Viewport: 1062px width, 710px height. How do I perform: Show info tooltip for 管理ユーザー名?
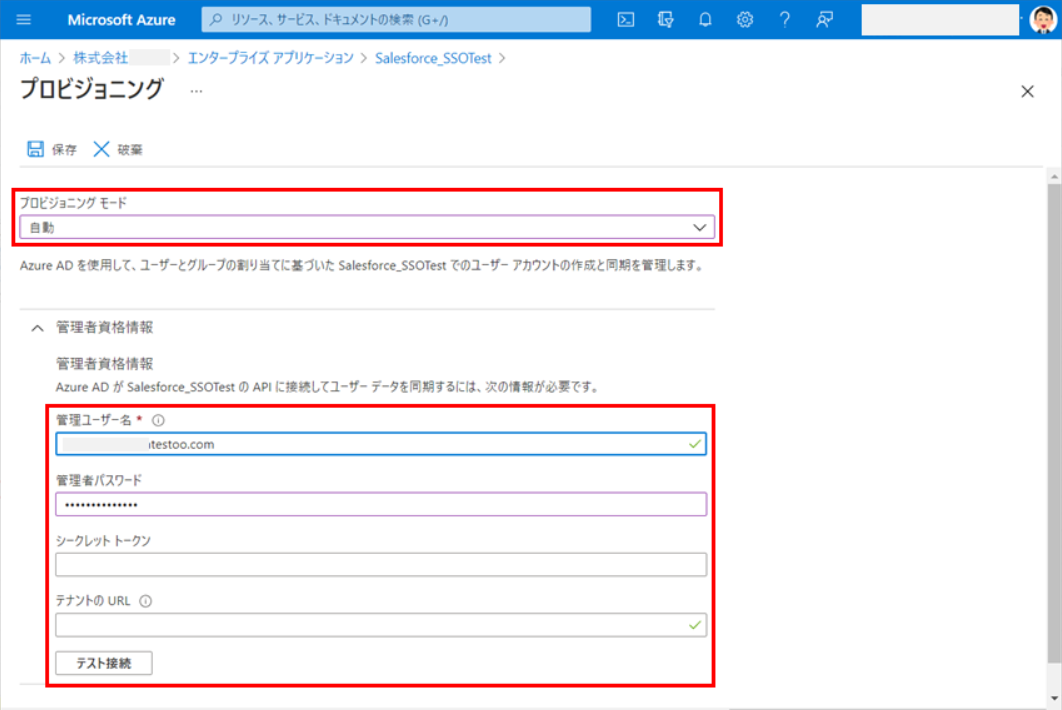pyautogui.click(x=158, y=420)
